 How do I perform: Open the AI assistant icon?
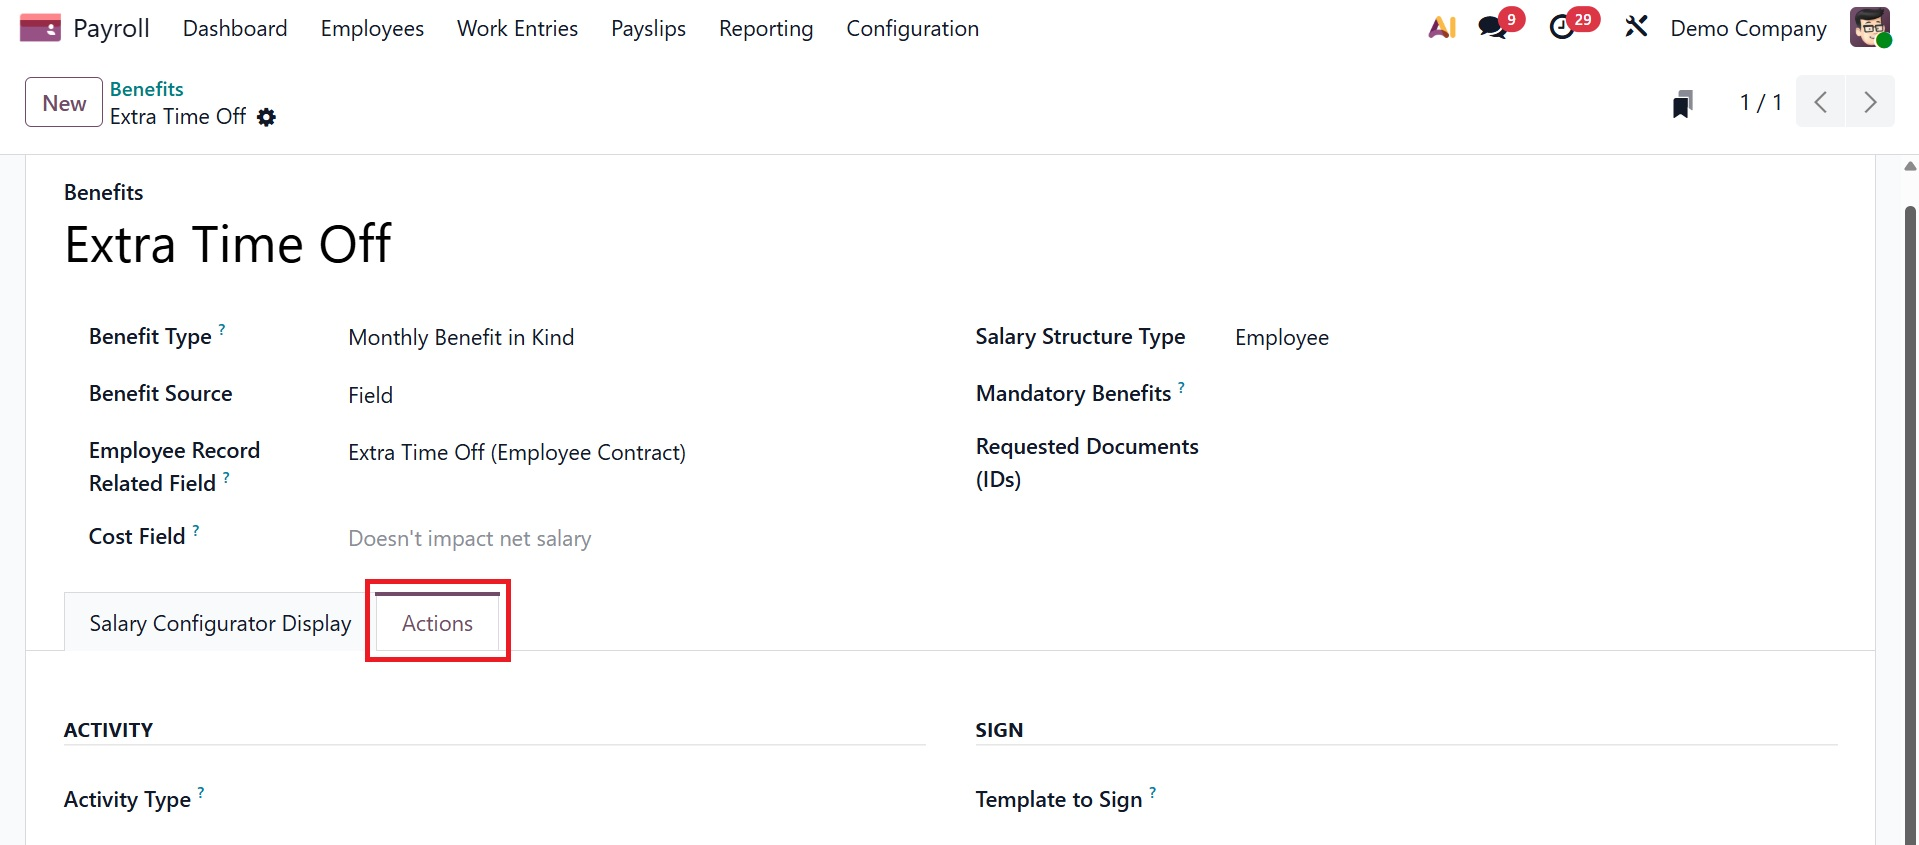(x=1441, y=28)
